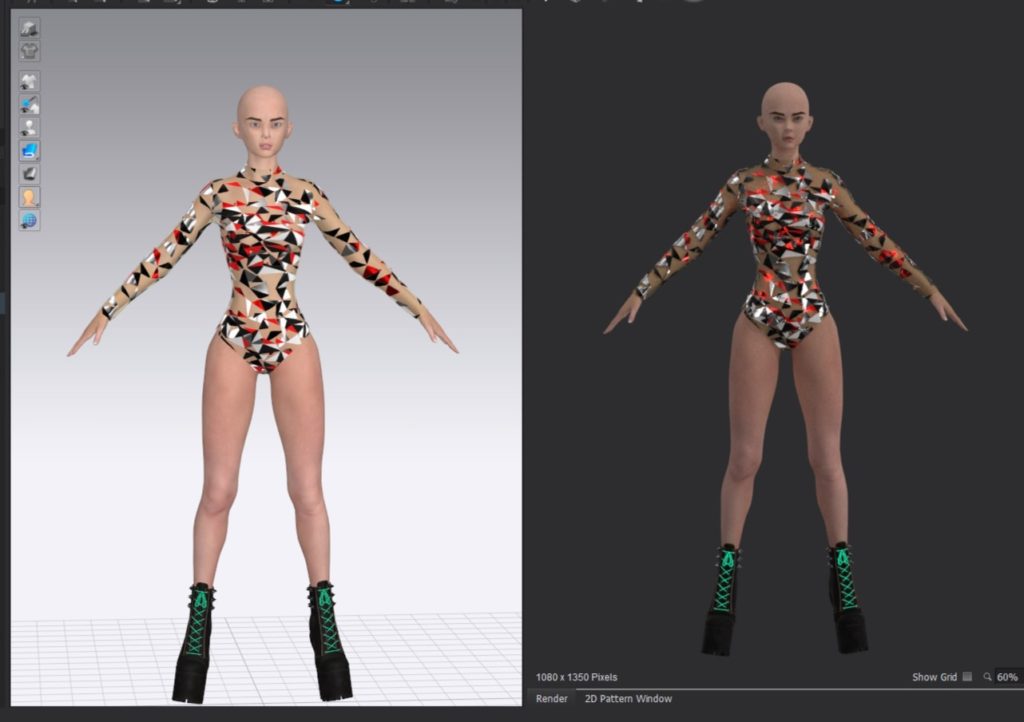Open the white shirt garment display icon
This screenshot has width=1024, height=722.
click(30, 81)
